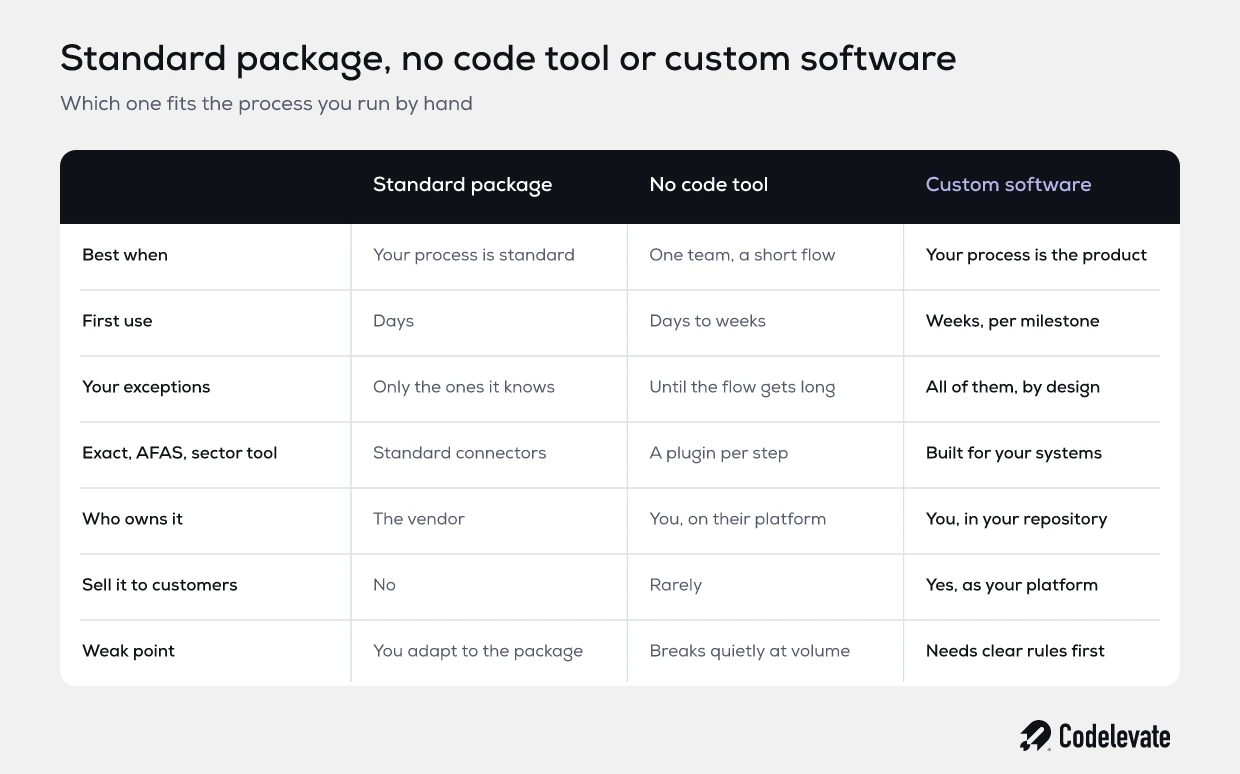
Task: Click cell 'Only the ones it knows'
Action: pos(464,387)
